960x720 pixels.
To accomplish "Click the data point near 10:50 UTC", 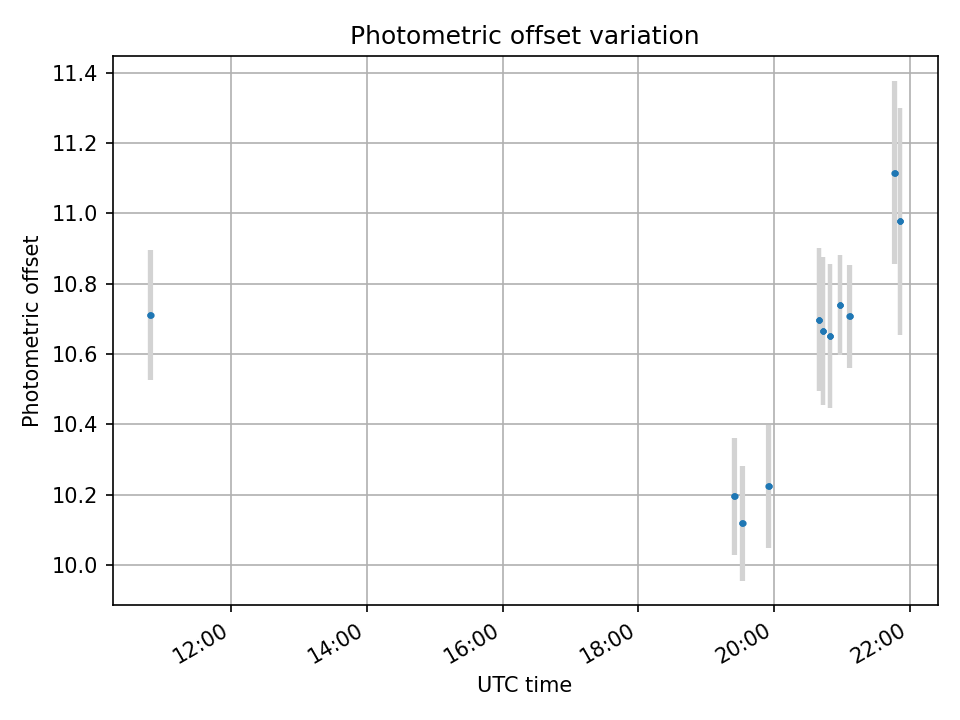I will (x=151, y=315).
